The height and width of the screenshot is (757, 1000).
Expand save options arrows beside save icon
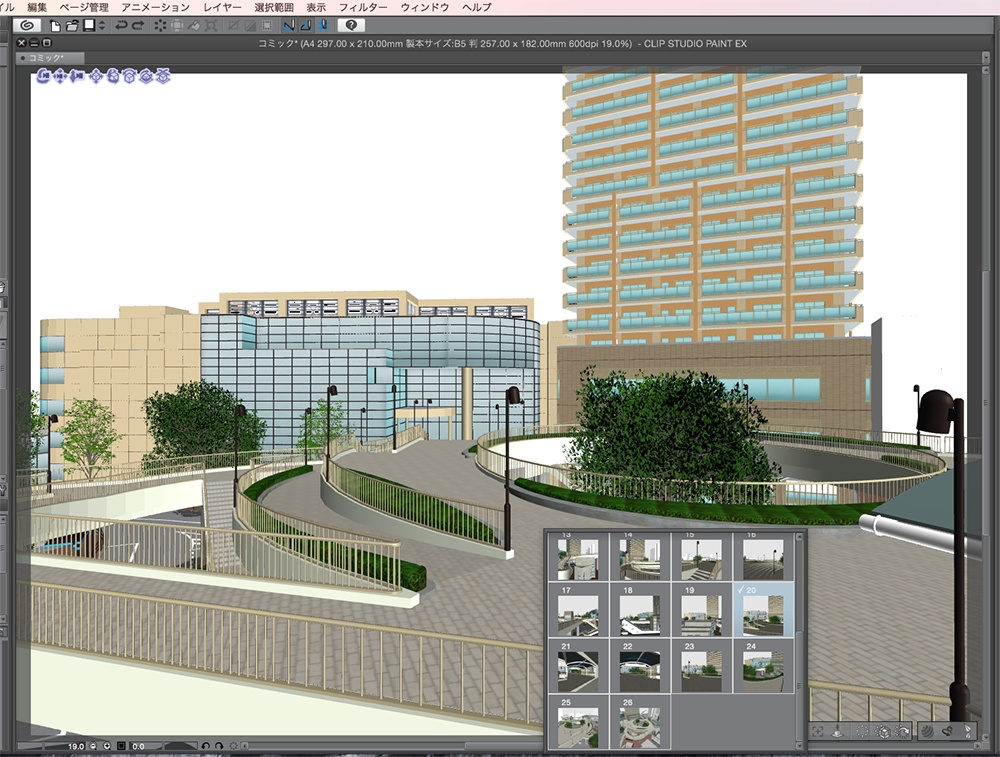102,26
